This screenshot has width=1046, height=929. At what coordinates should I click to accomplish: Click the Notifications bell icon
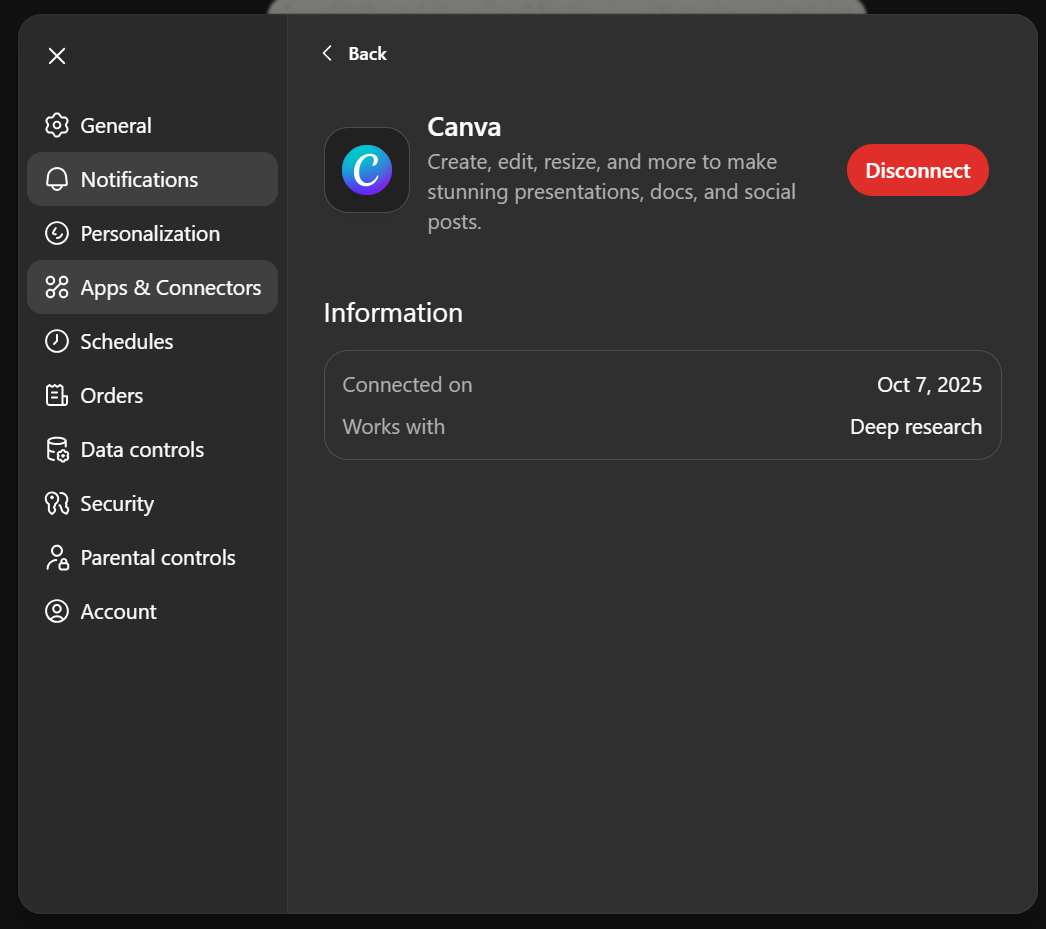point(57,179)
